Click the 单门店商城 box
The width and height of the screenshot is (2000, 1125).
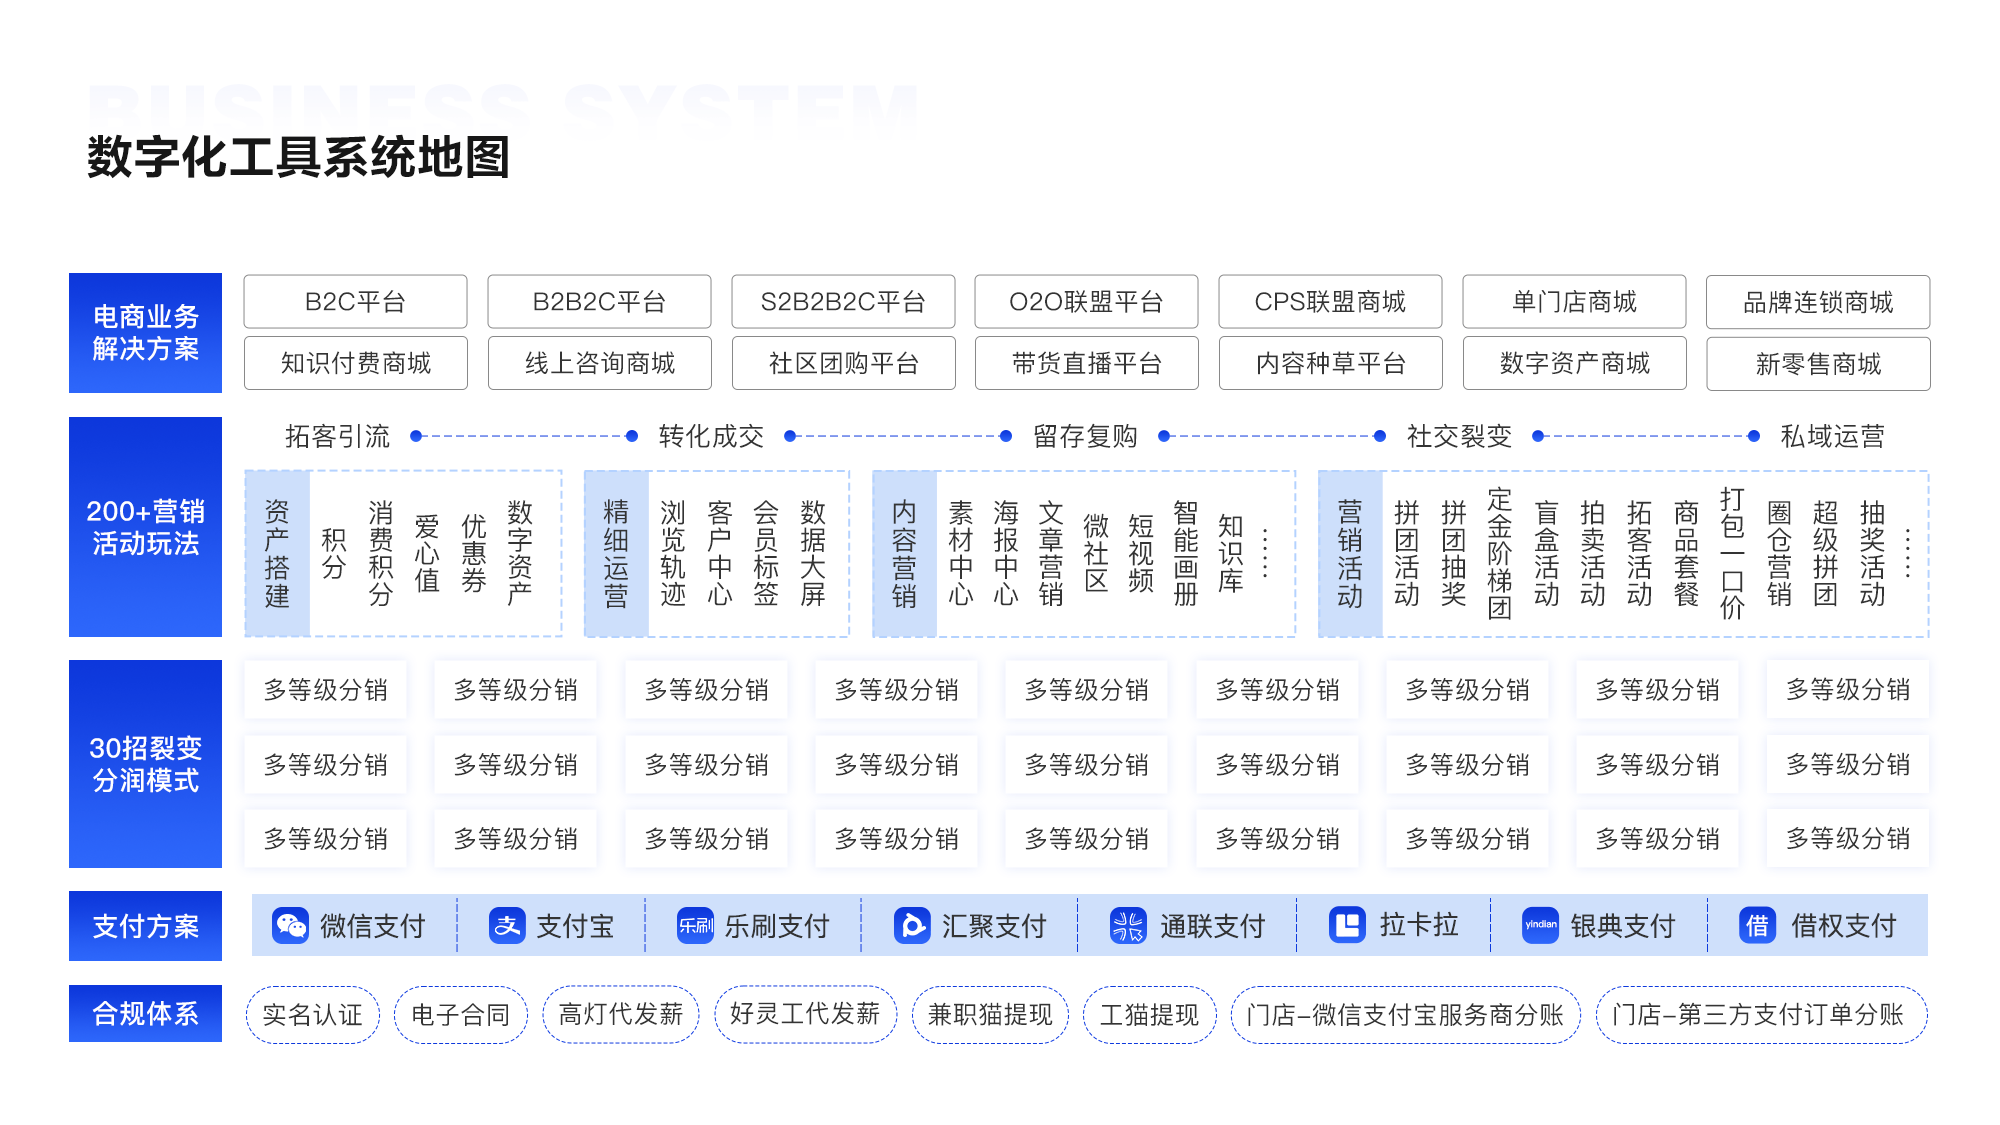point(1574,302)
